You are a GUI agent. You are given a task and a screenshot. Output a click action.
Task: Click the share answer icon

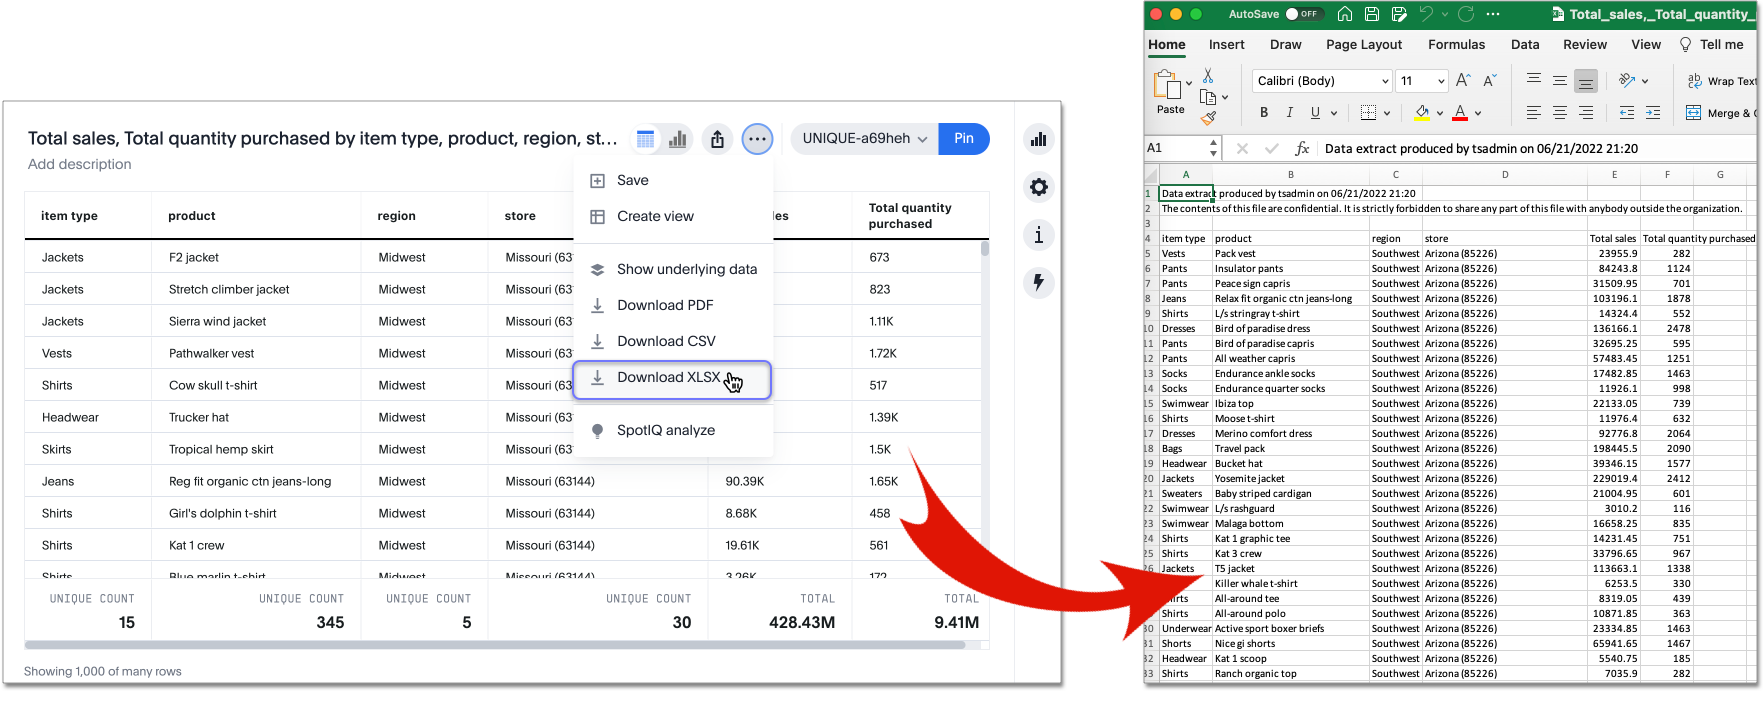click(717, 140)
